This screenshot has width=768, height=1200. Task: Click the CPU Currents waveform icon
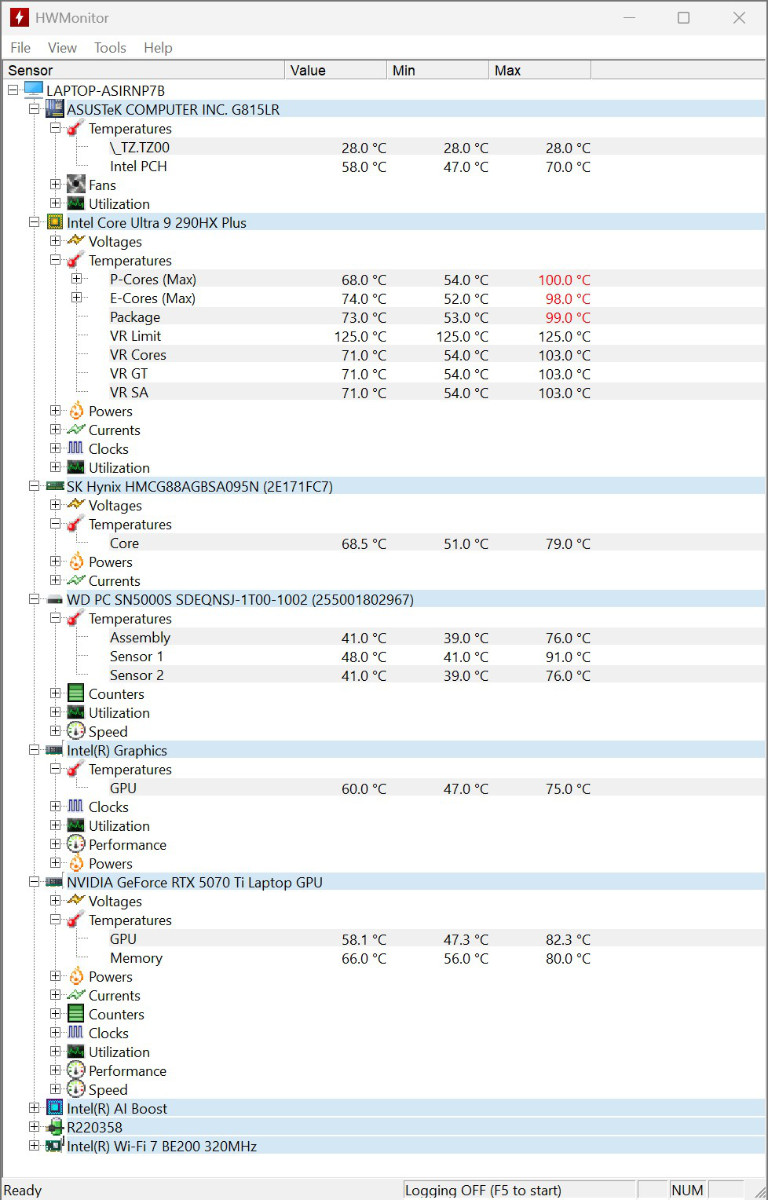coord(76,430)
